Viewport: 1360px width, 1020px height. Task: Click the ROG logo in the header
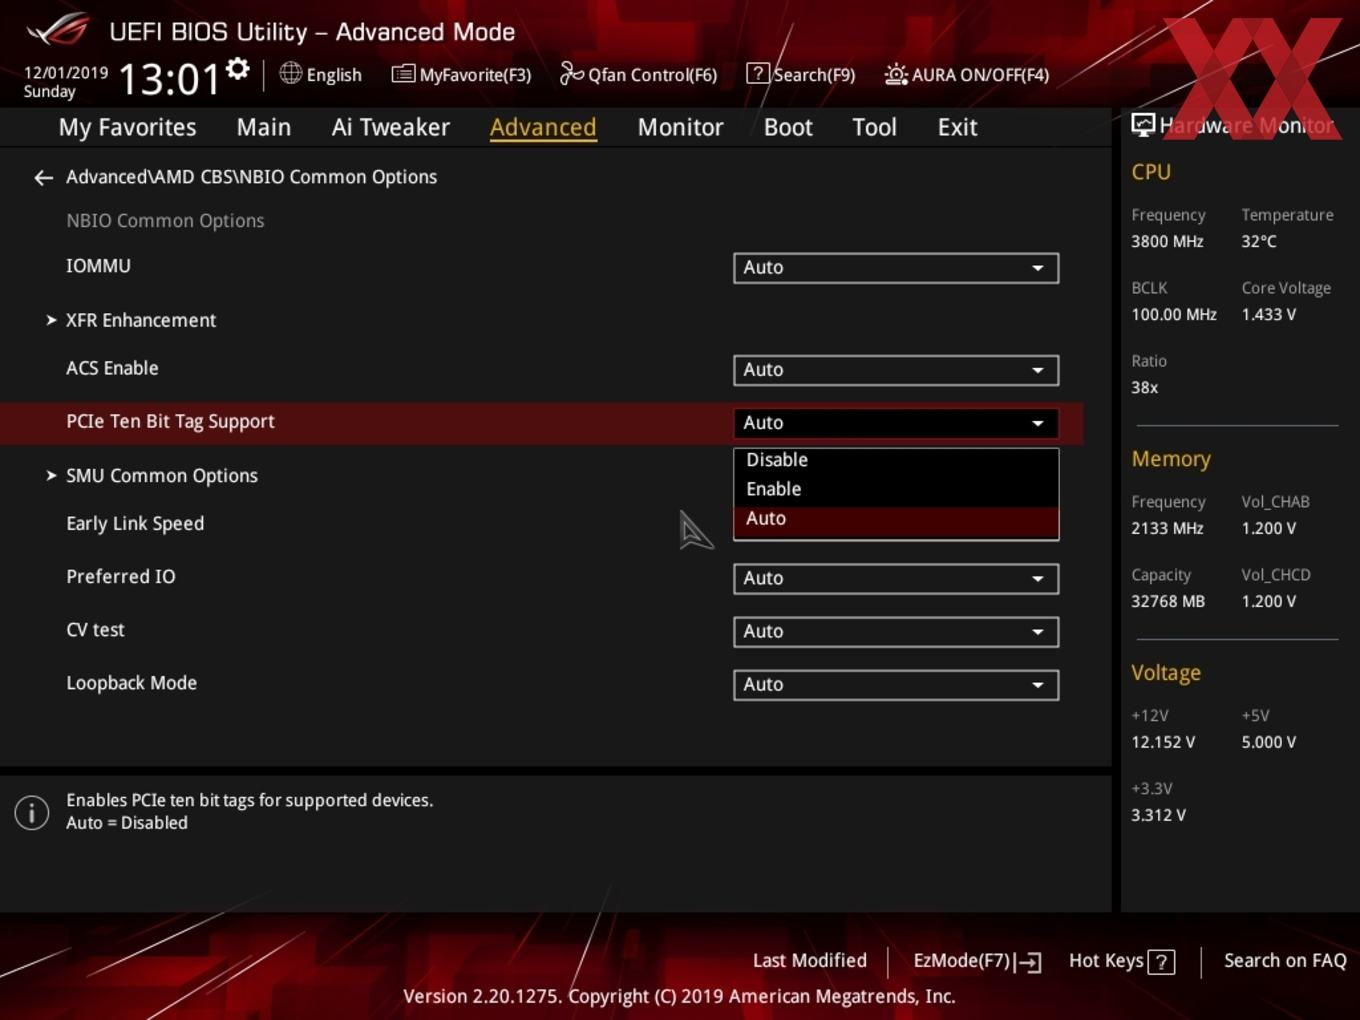[58, 30]
